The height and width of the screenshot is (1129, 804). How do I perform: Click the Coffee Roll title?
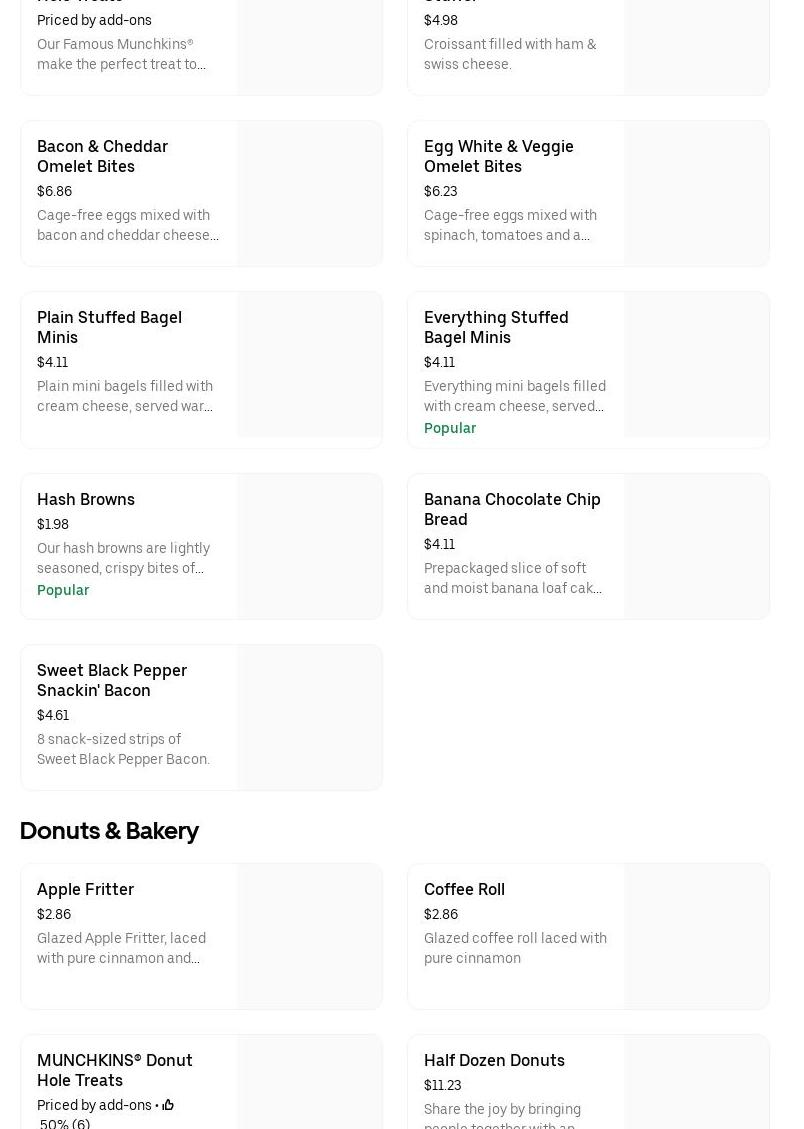tap(464, 889)
